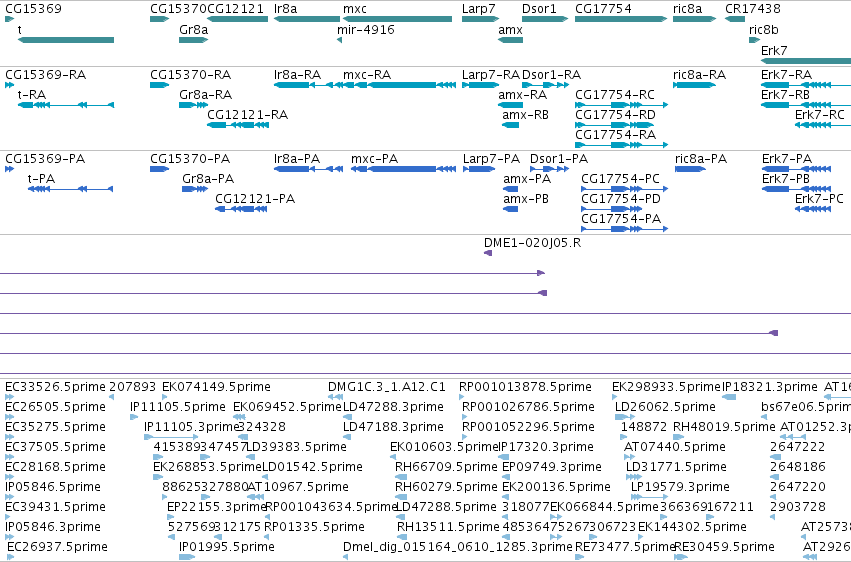Click the CG15369-RA transcript label

46,74
